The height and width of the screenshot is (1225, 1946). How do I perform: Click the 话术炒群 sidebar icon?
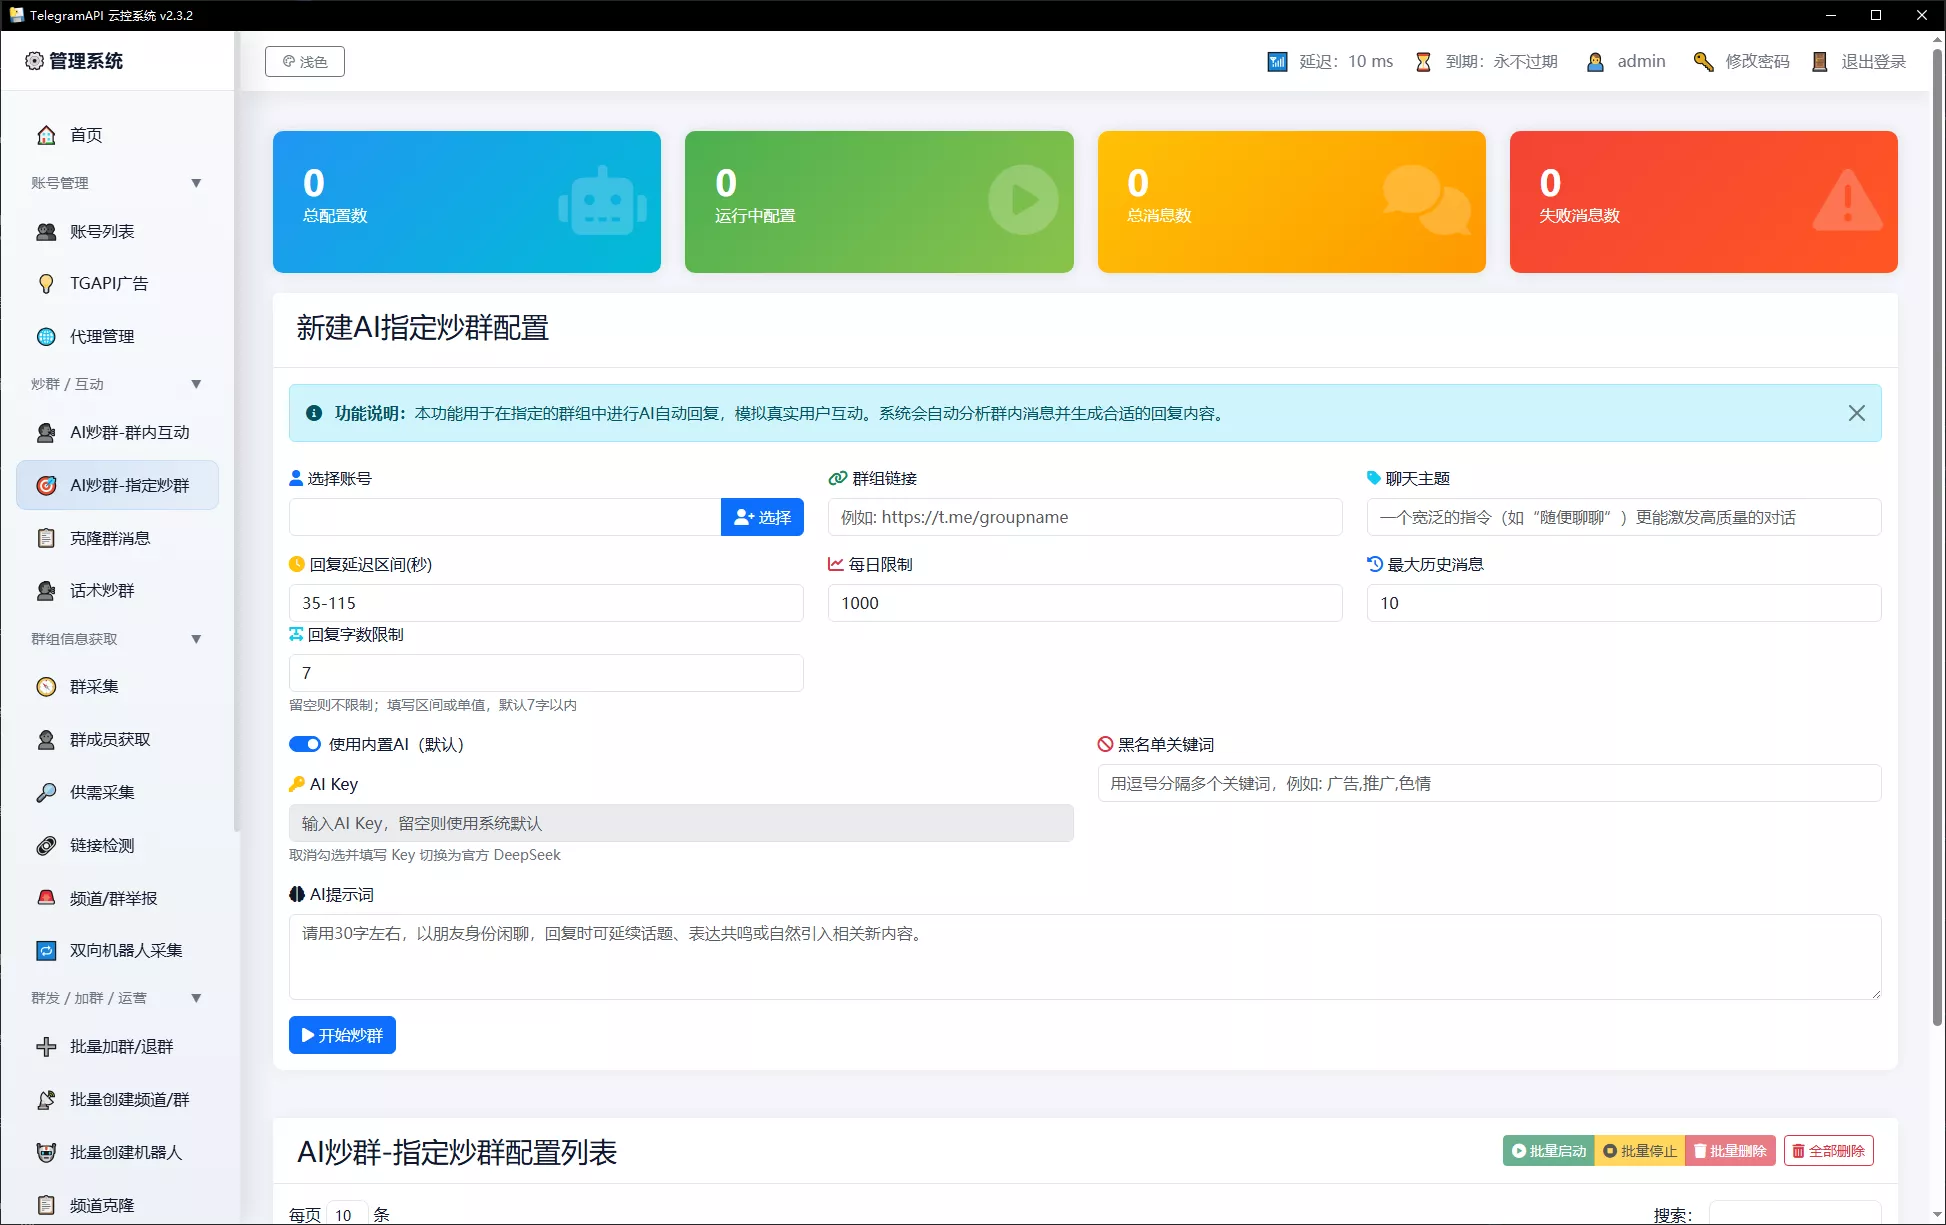tap(46, 591)
